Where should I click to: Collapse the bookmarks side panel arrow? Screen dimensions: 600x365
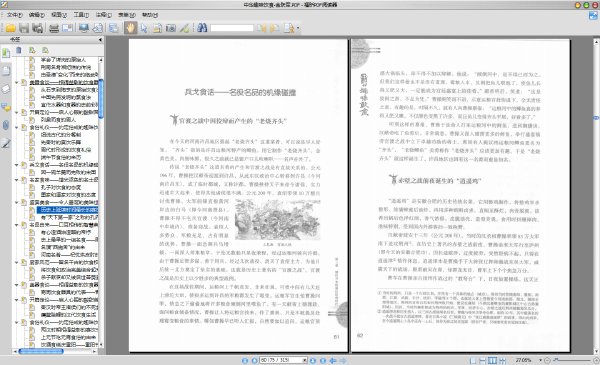click(x=100, y=39)
